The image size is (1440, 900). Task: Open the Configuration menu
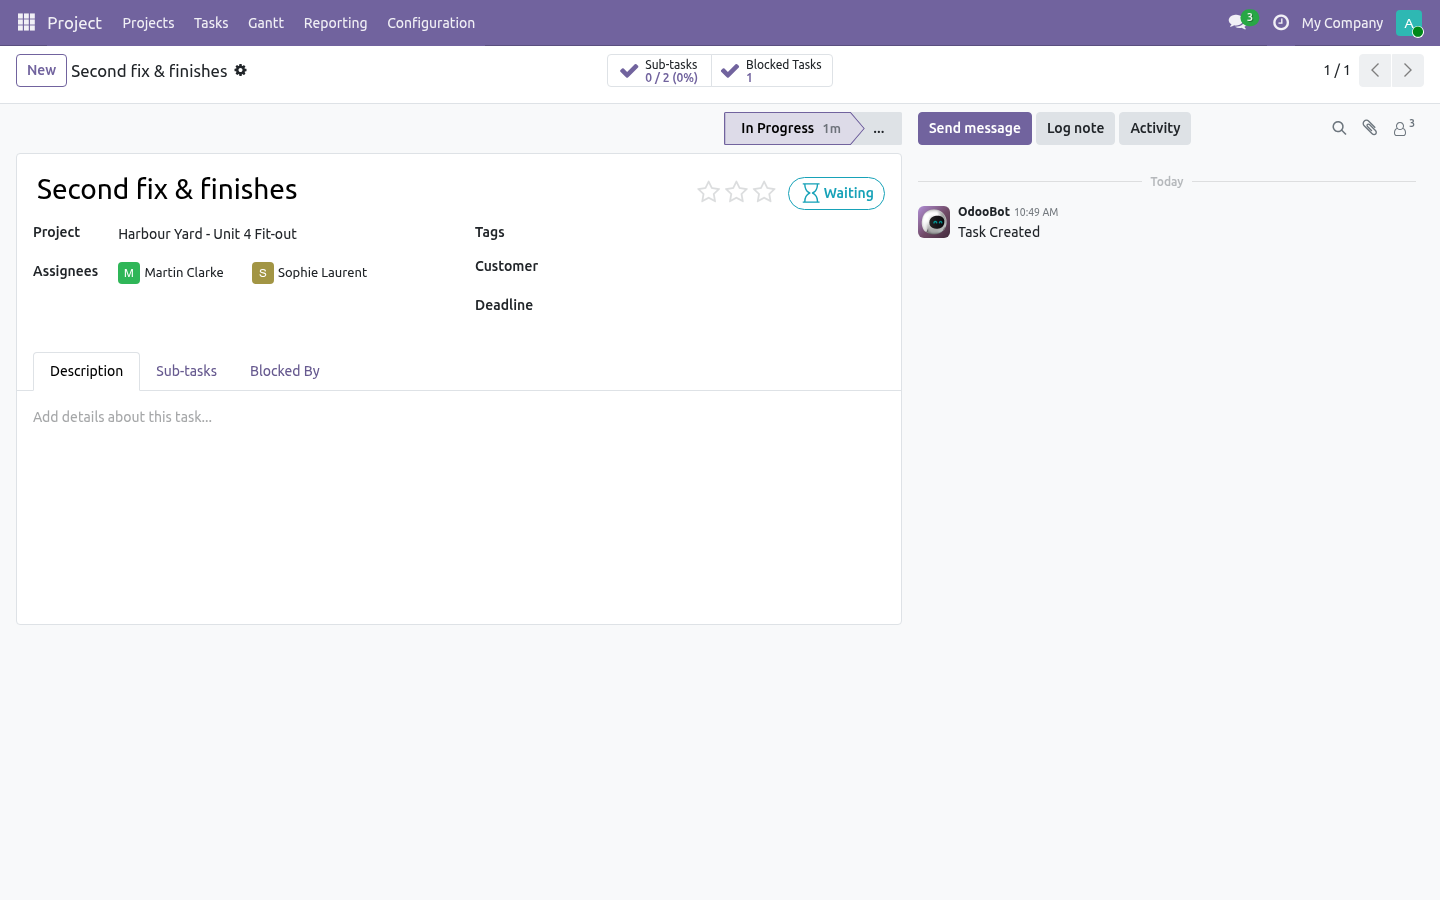(x=431, y=22)
